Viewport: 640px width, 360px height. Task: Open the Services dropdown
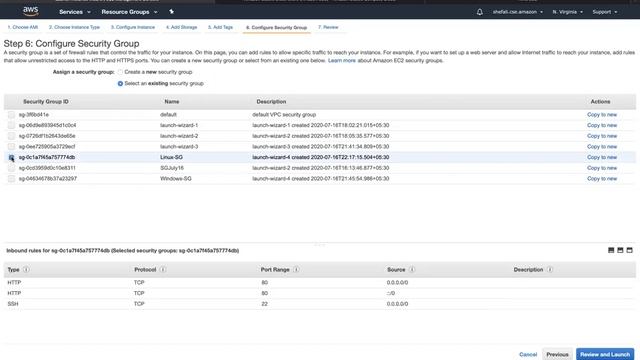(75, 12)
